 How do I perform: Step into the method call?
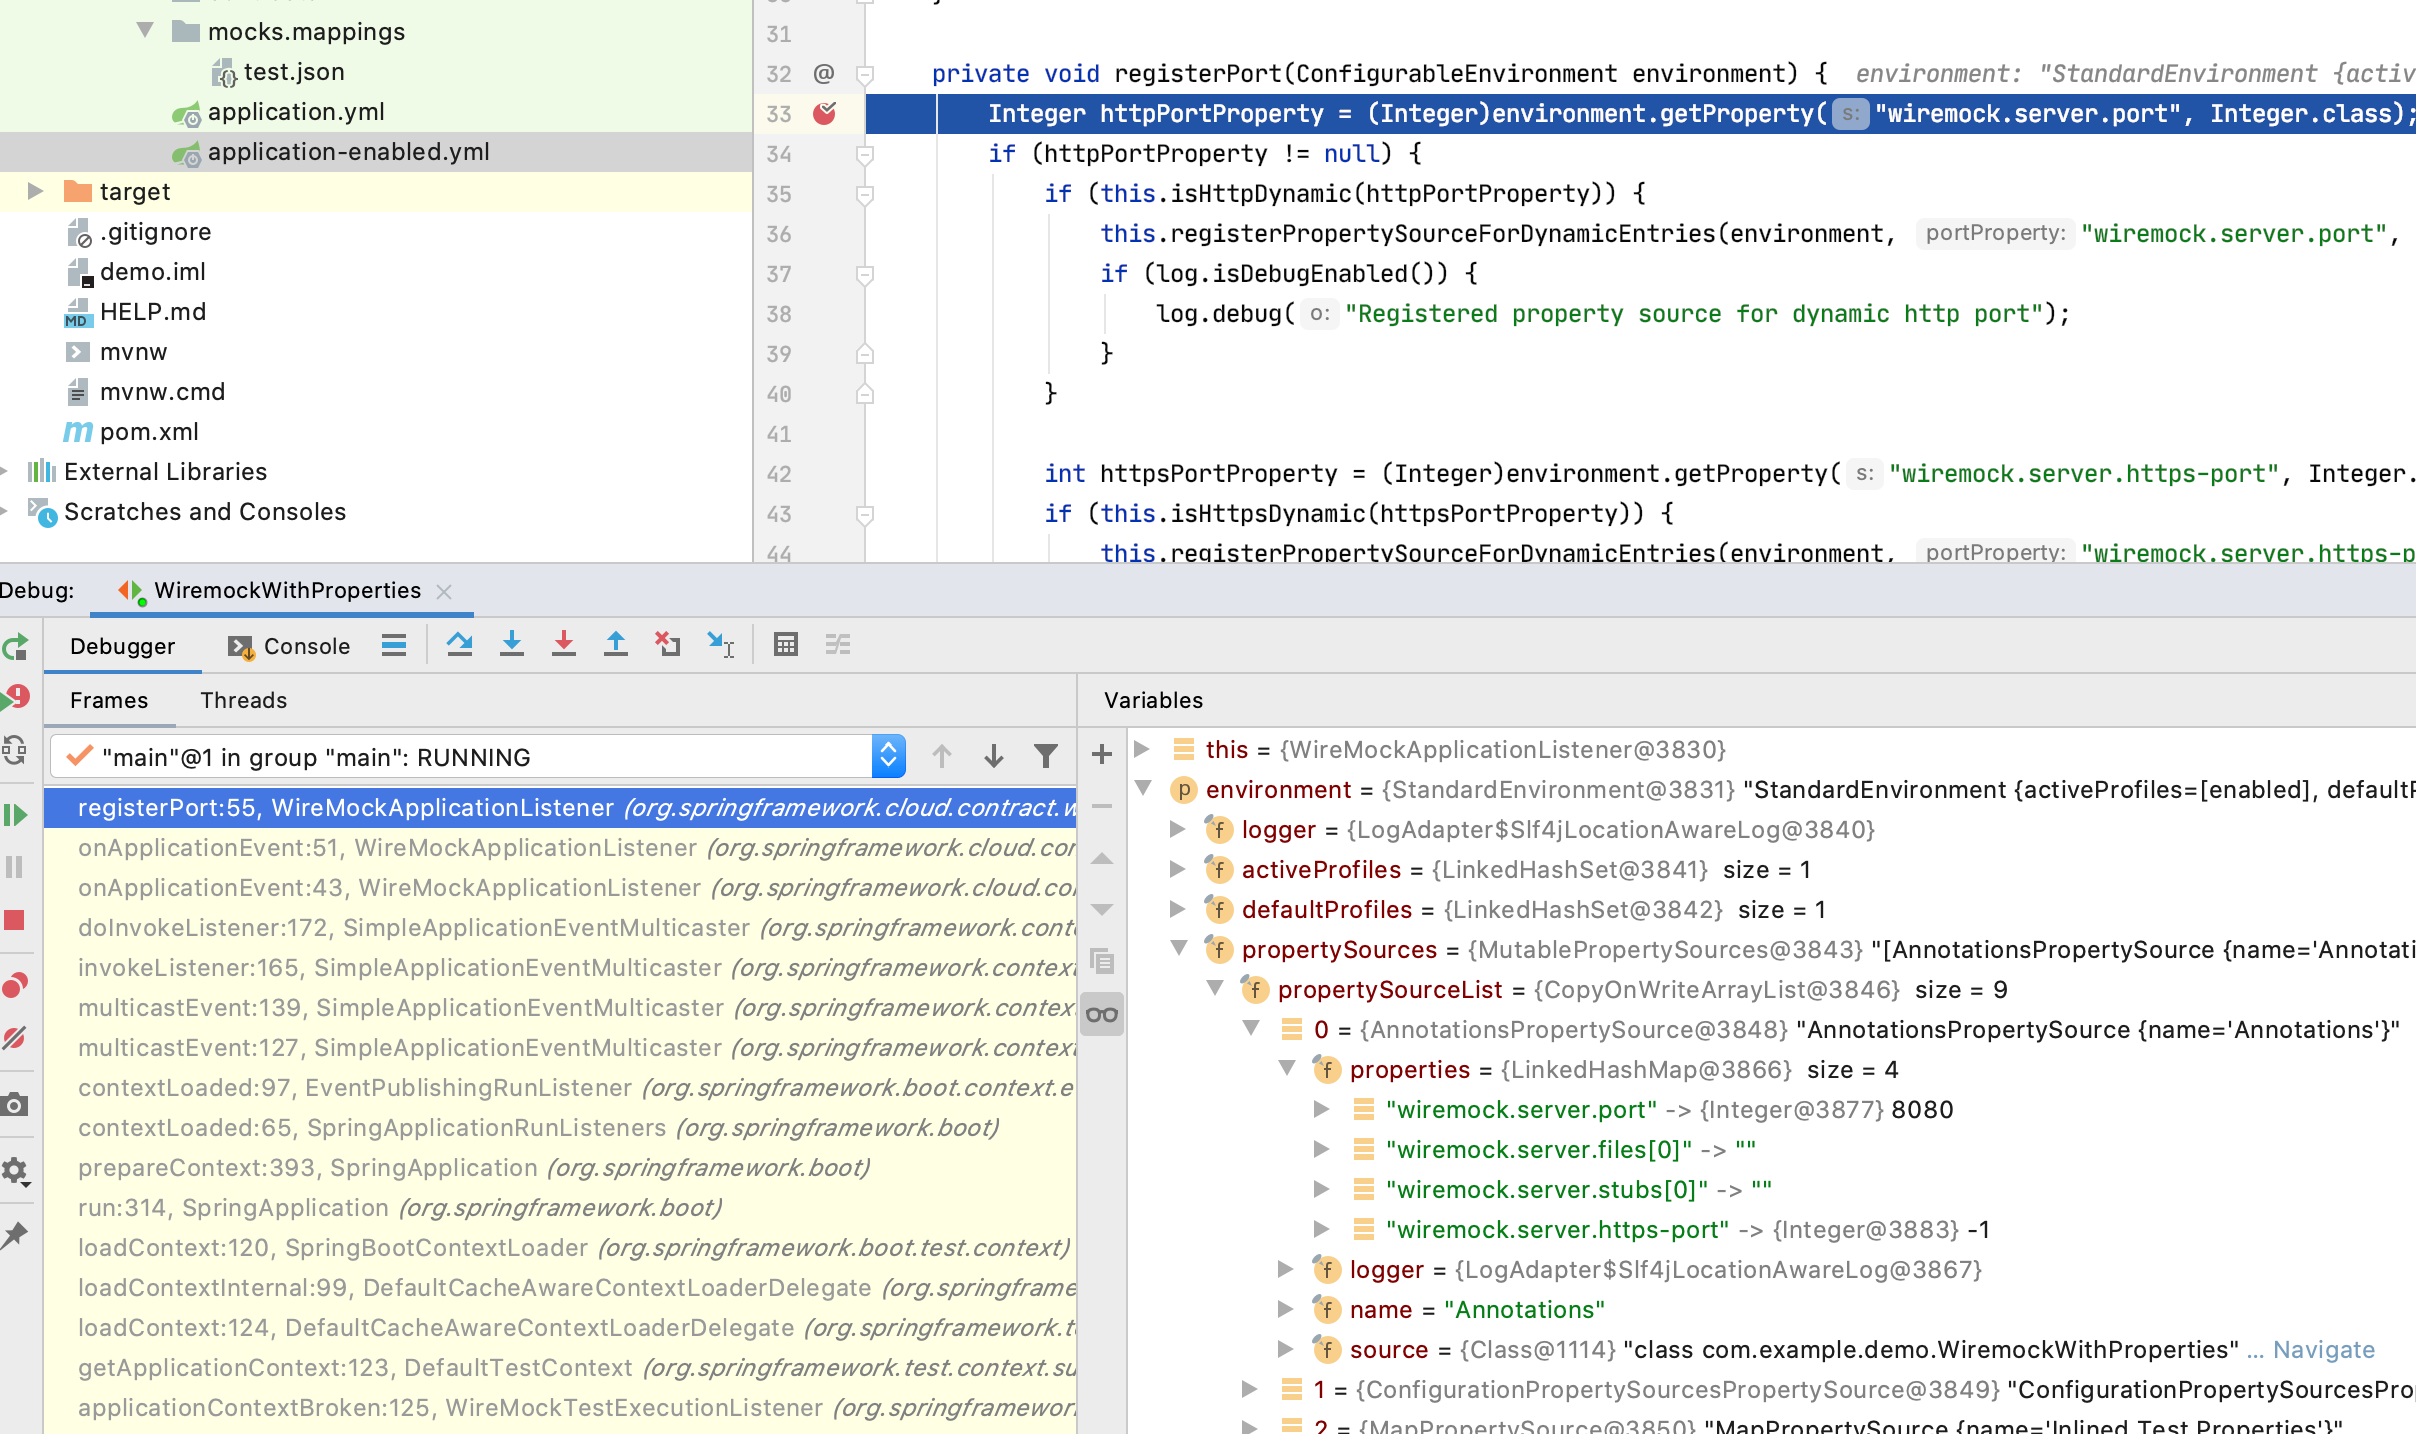513,644
